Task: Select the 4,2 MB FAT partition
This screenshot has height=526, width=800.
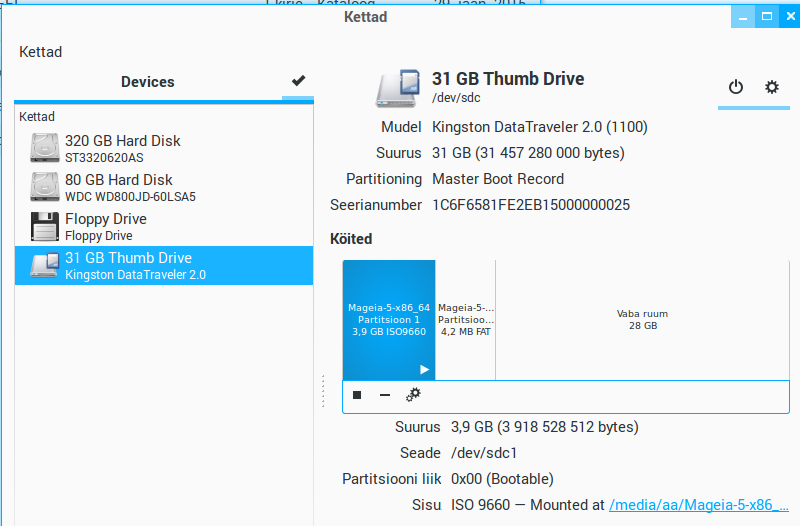Action: tap(465, 320)
